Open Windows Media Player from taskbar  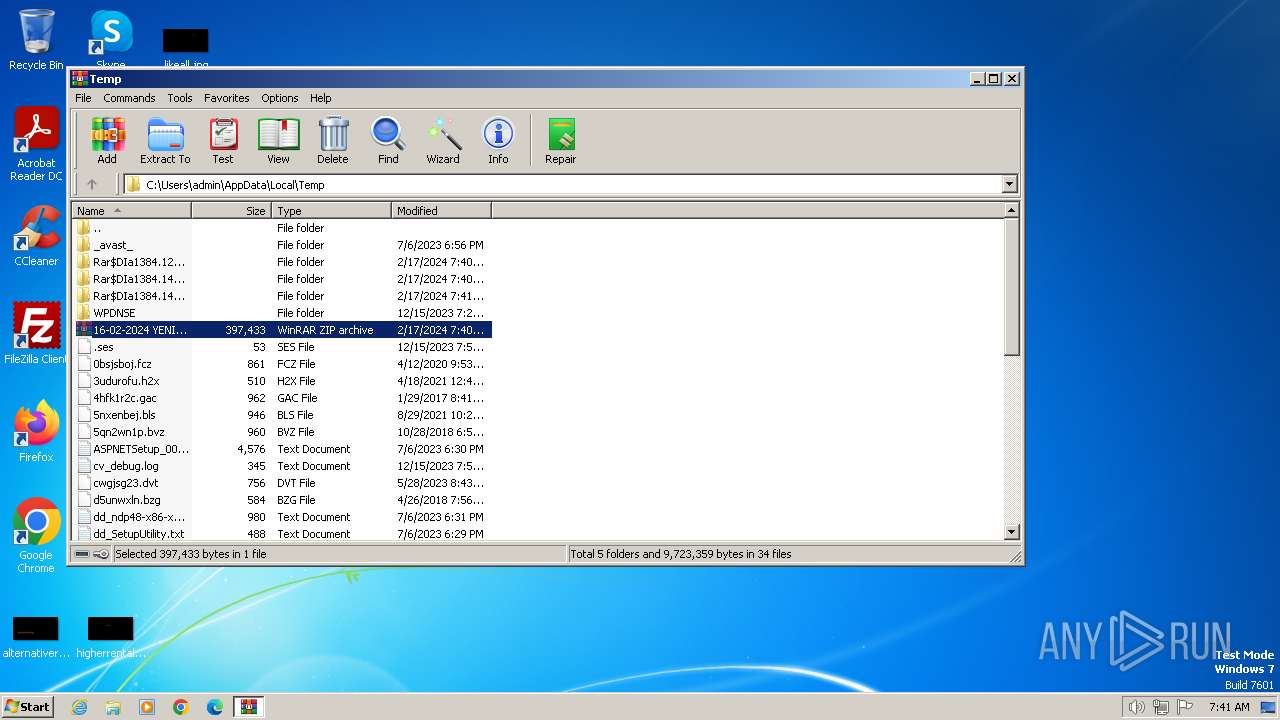click(147, 707)
